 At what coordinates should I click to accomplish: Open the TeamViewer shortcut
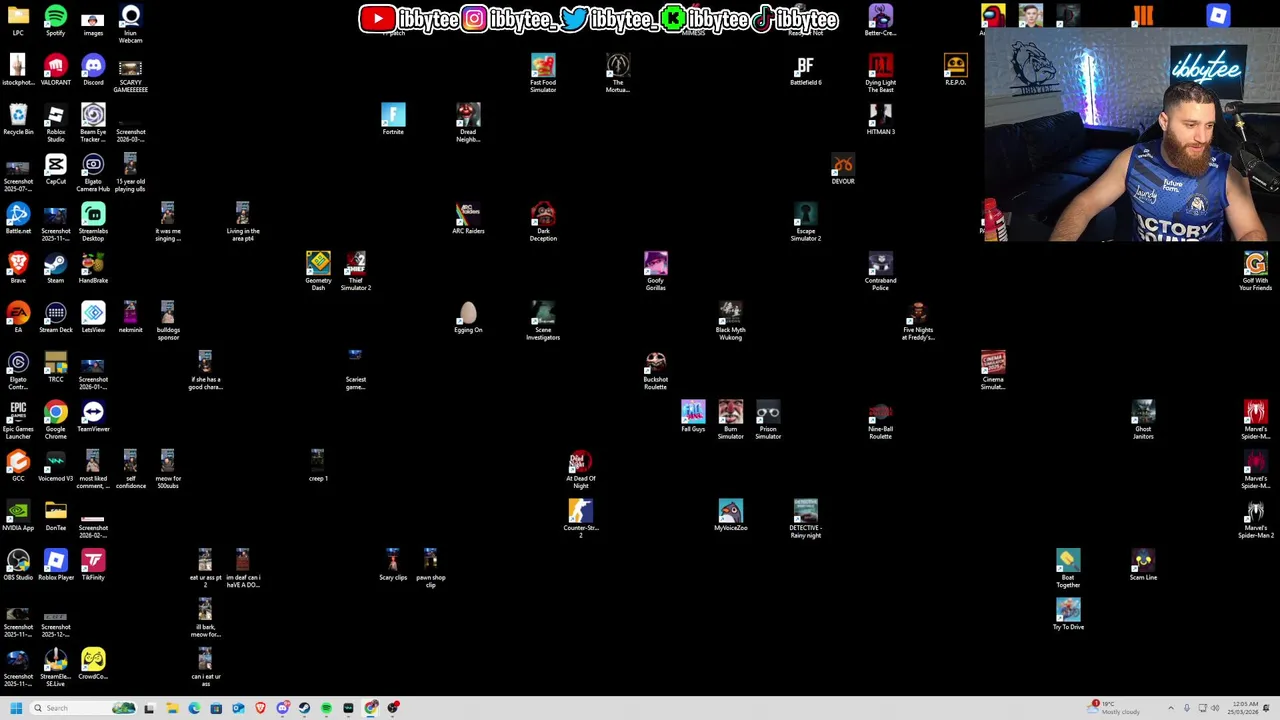coord(93,416)
